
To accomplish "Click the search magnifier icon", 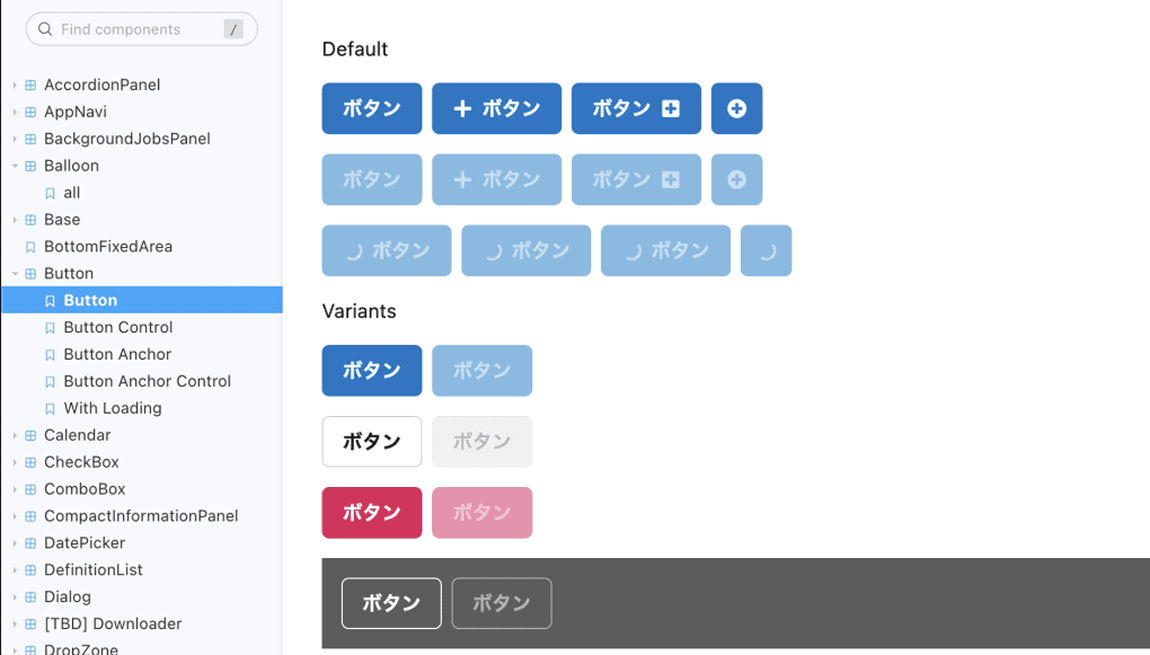I will 45,30.
